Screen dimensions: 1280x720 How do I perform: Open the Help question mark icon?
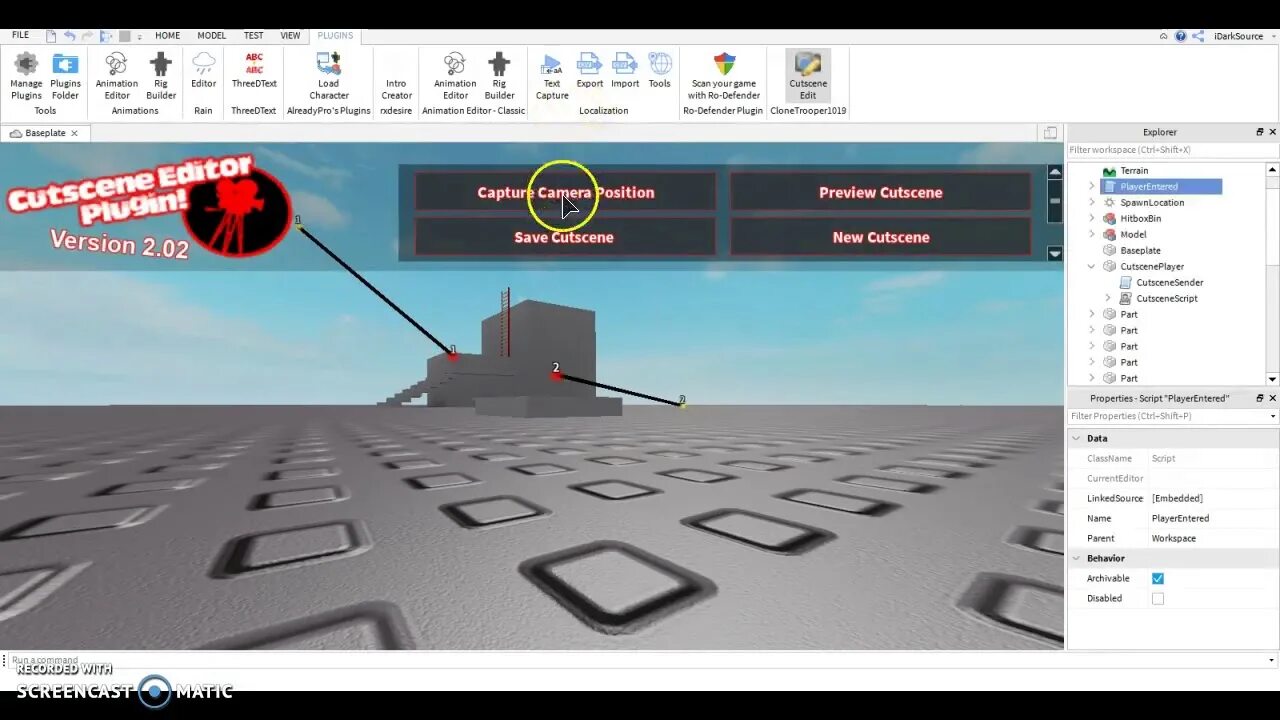tap(1181, 36)
